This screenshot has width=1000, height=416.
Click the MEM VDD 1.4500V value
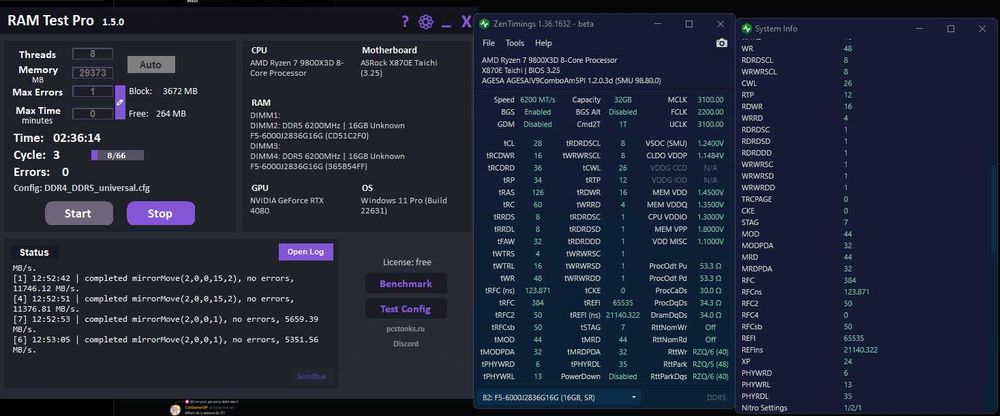pyautogui.click(x=710, y=192)
